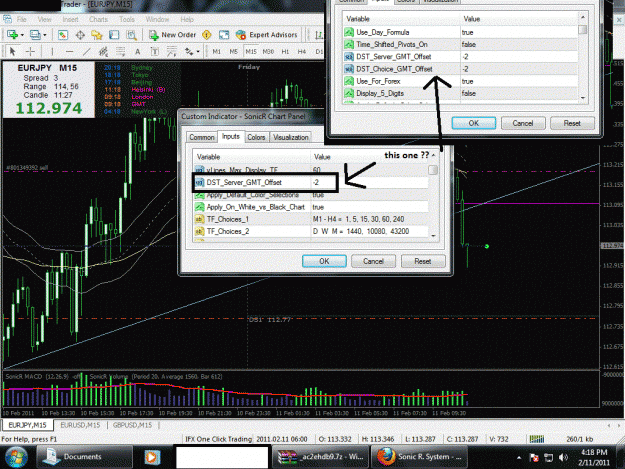The width and height of the screenshot is (625, 469).
Task: Switch chart to H1 timeframe
Action: click(x=285, y=51)
